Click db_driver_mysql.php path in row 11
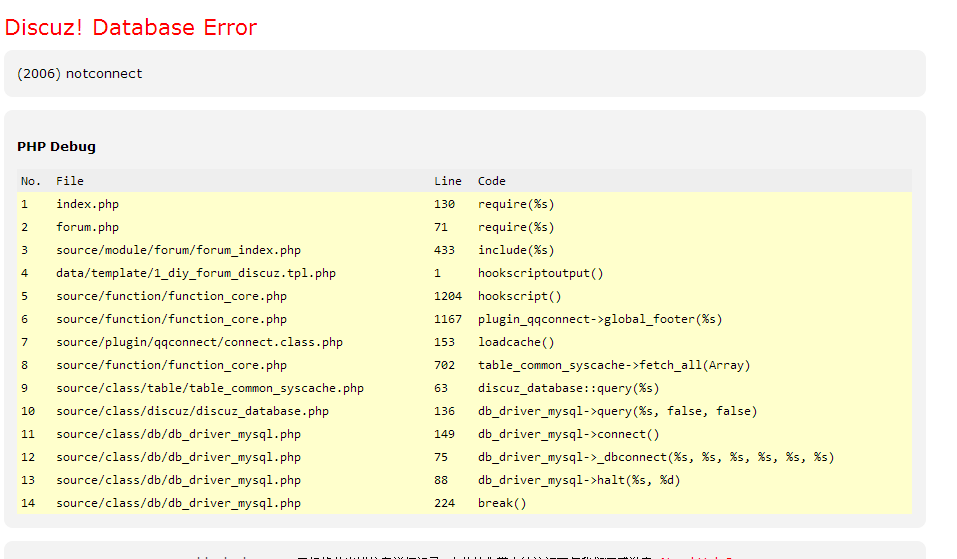The height and width of the screenshot is (559, 957). coord(178,435)
